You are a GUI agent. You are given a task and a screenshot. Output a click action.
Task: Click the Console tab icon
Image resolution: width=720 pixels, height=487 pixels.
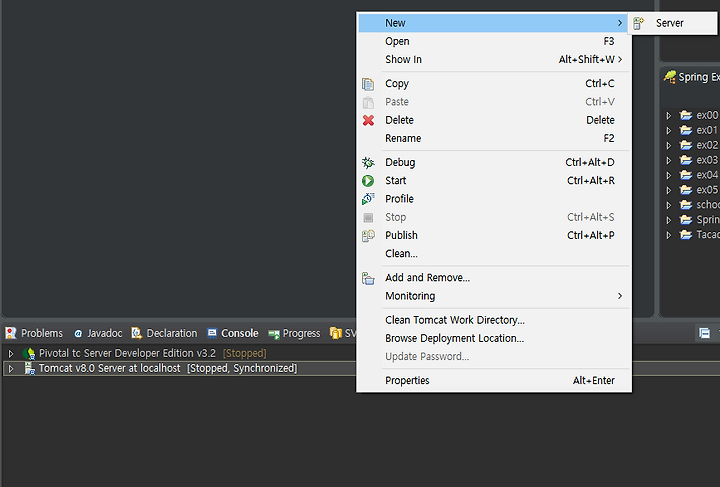(x=212, y=333)
